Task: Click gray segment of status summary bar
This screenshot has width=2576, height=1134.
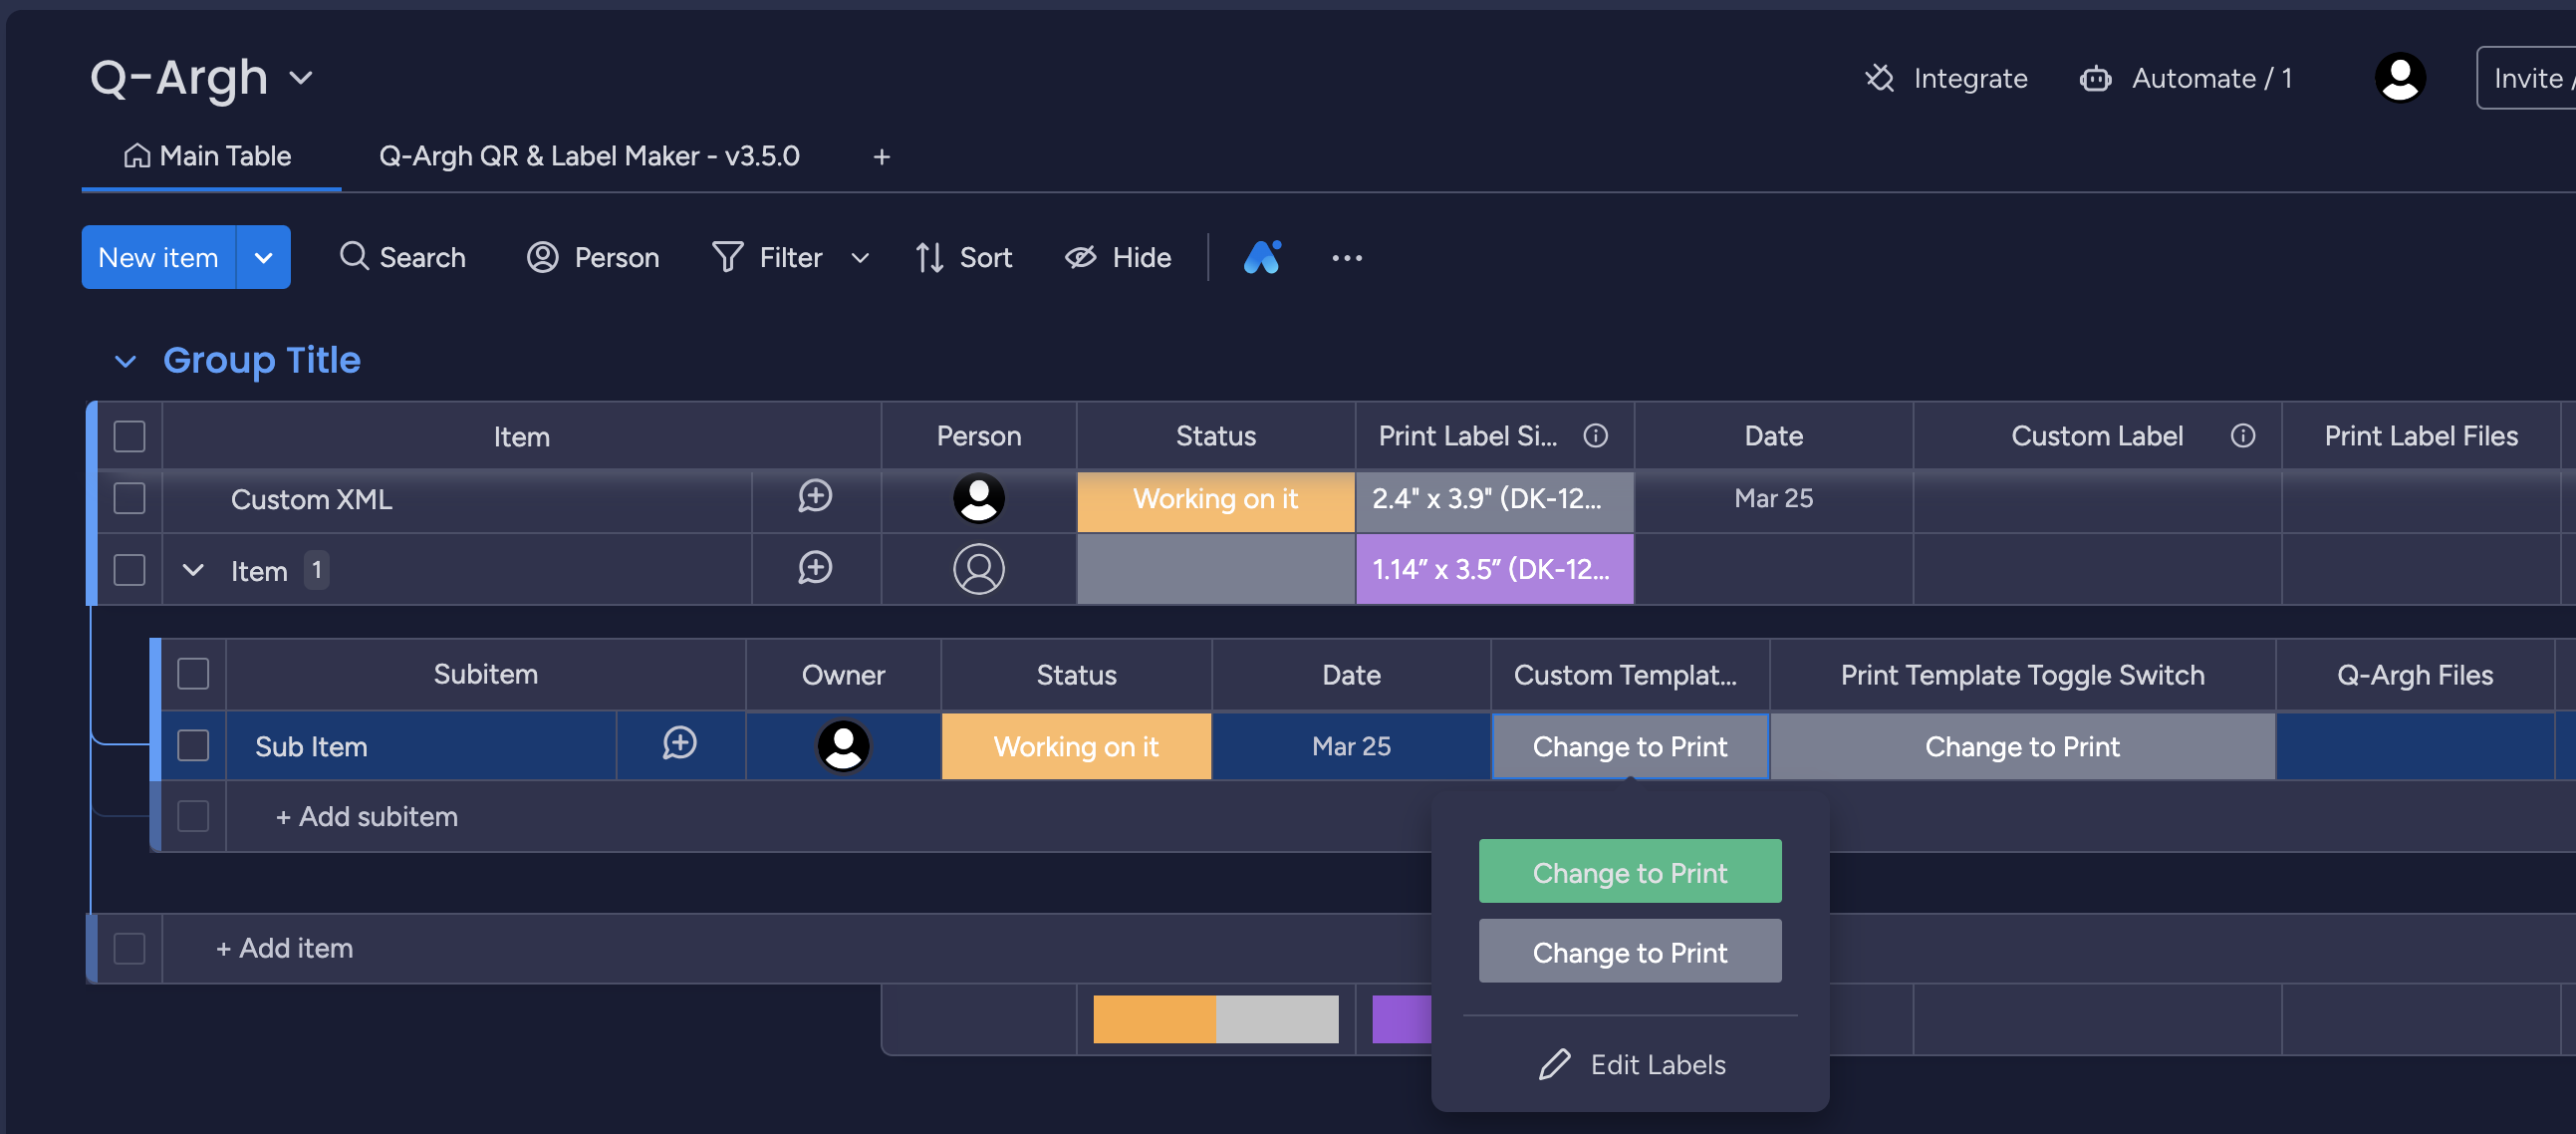Action: [1276, 1019]
